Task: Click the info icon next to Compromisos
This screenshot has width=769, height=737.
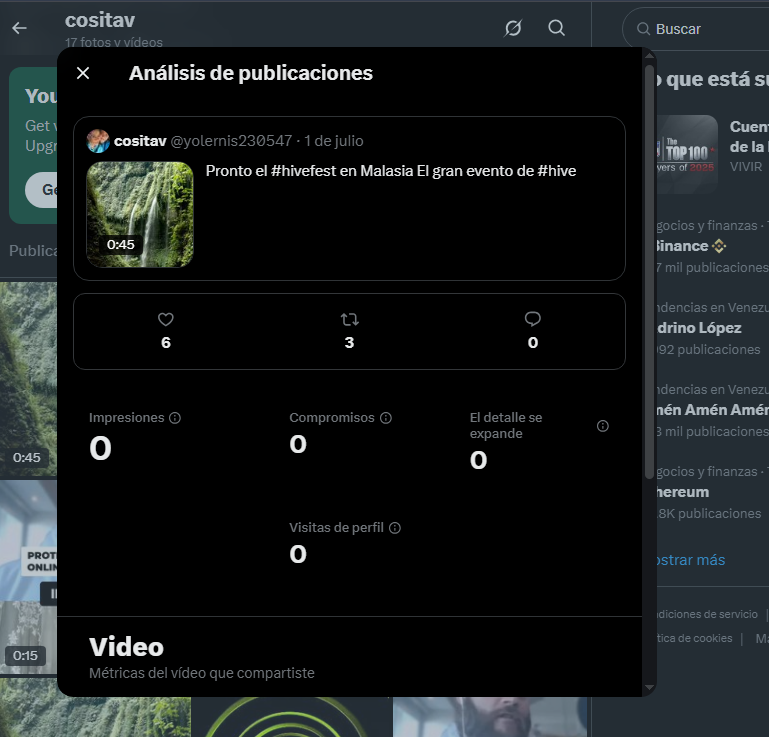Action: pos(386,418)
